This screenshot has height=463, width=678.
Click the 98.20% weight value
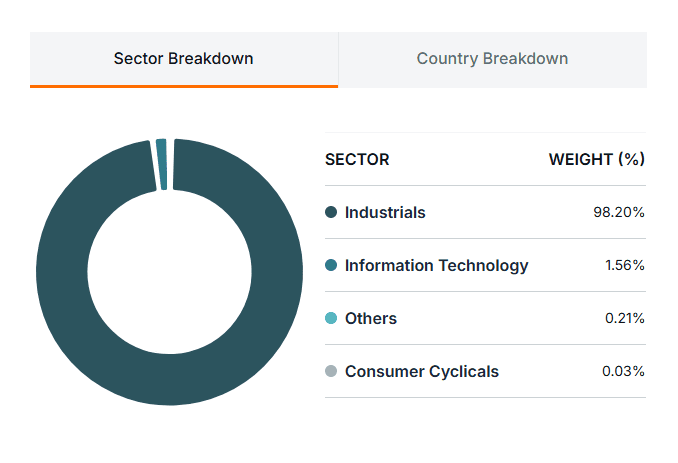(619, 212)
